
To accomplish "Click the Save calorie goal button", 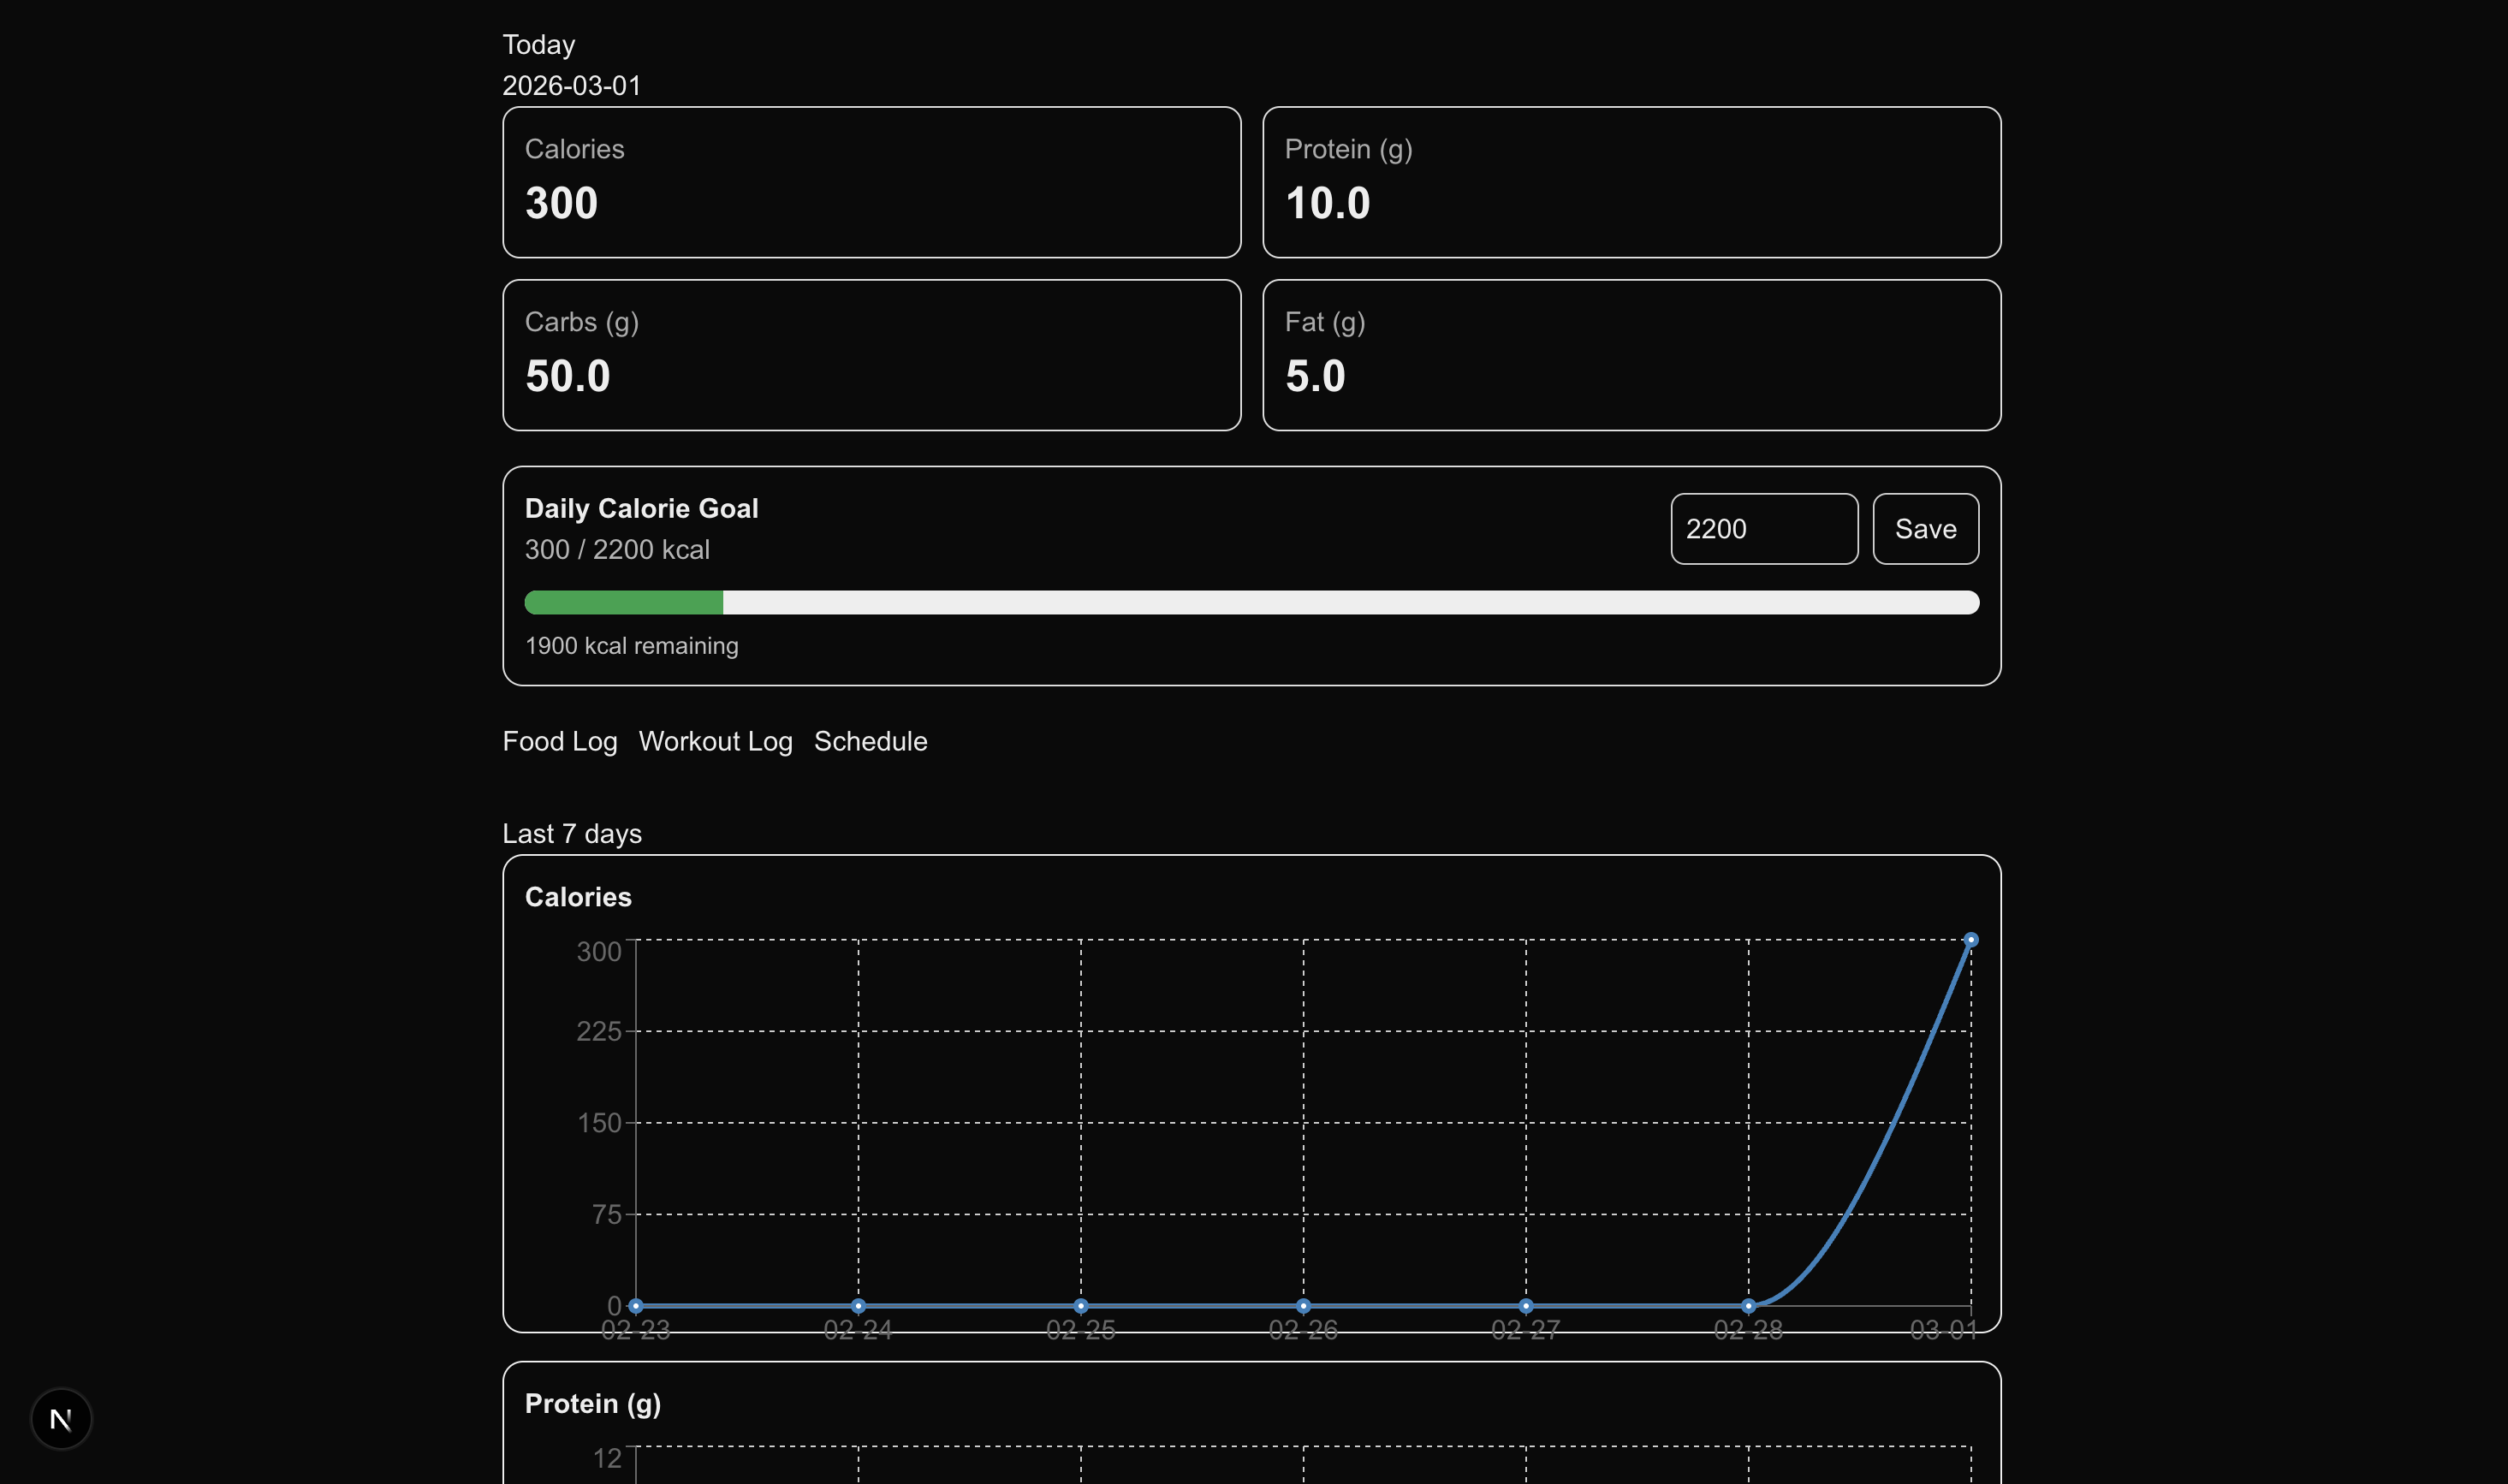I will pos(1924,529).
